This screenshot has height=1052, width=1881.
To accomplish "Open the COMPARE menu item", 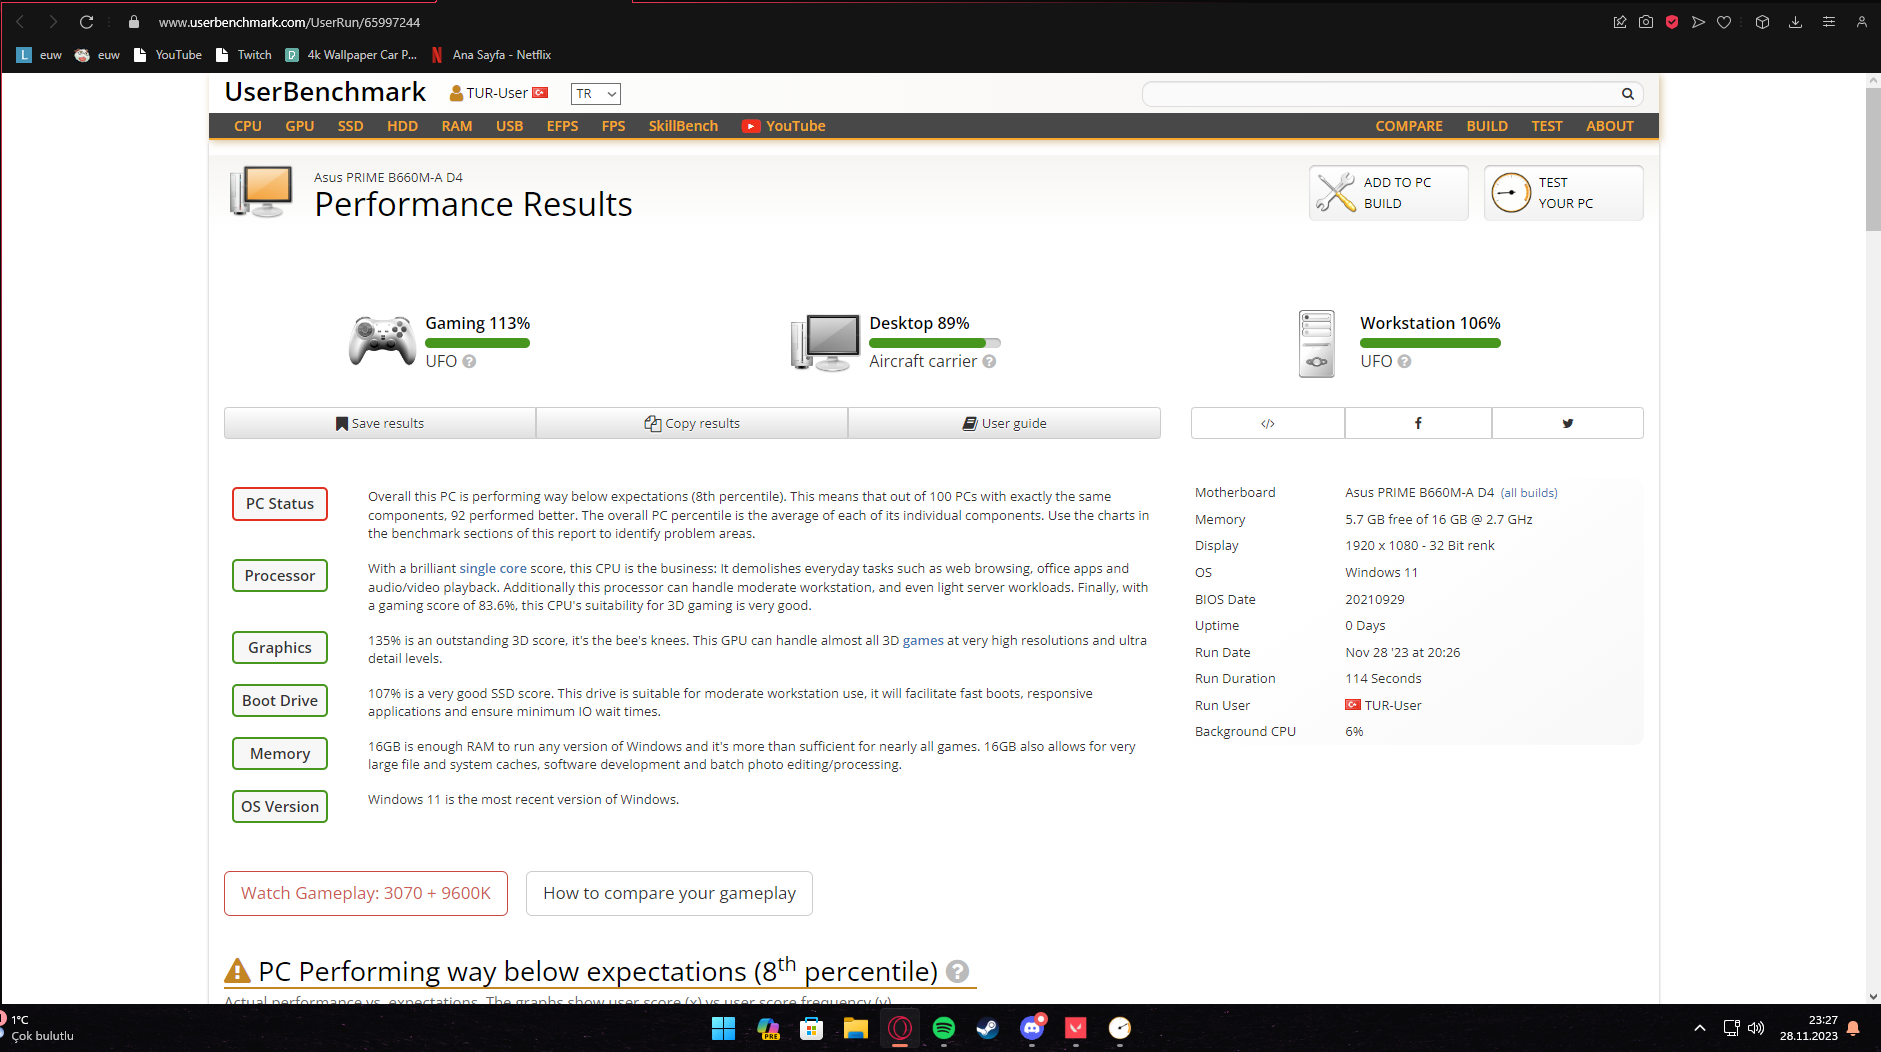I will [x=1409, y=126].
